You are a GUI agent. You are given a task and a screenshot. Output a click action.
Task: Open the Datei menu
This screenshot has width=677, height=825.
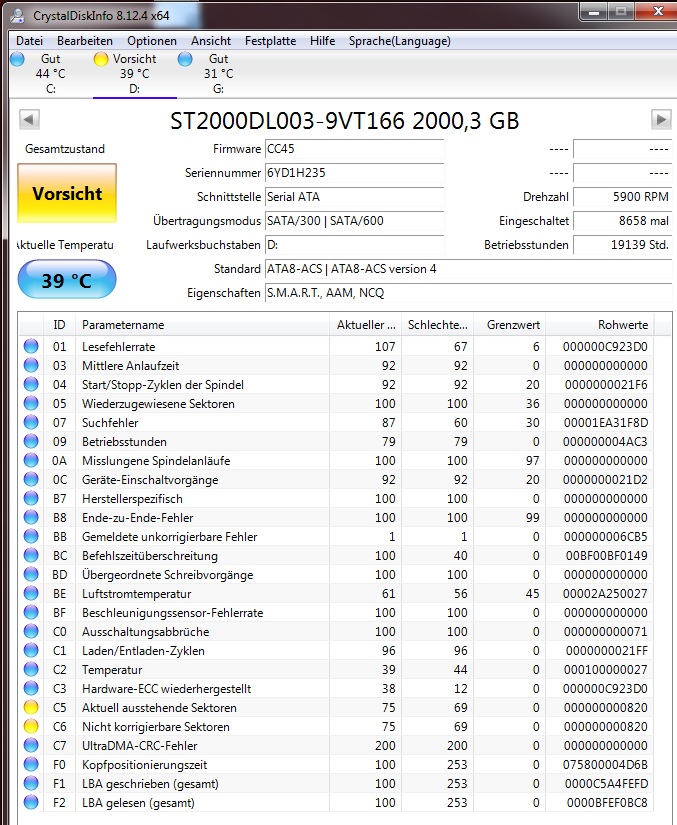(29, 41)
